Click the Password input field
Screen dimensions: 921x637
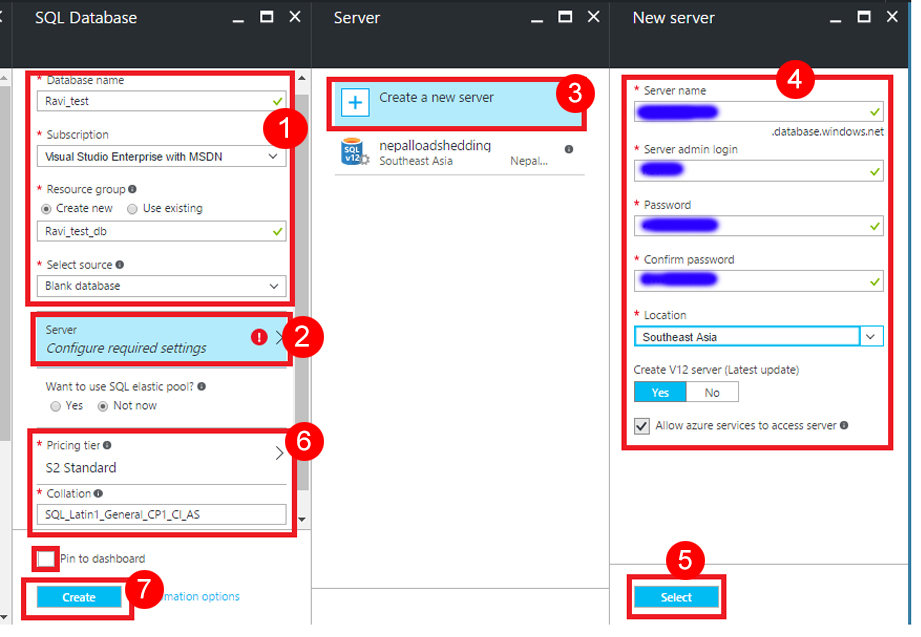tap(758, 226)
